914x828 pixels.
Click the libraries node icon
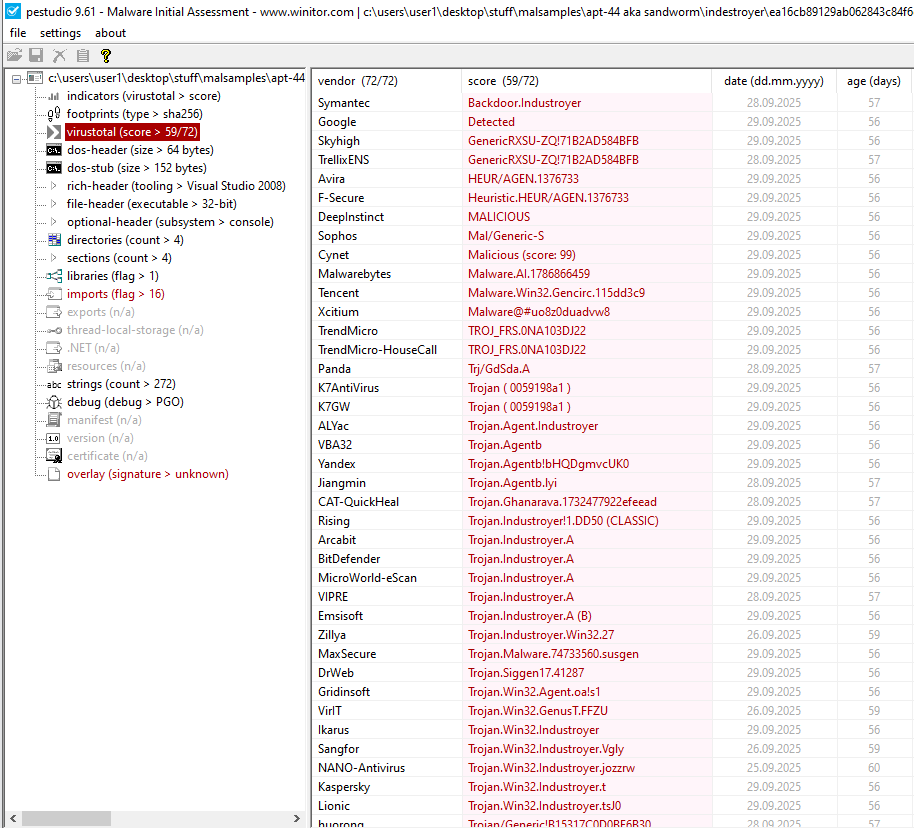pos(54,276)
